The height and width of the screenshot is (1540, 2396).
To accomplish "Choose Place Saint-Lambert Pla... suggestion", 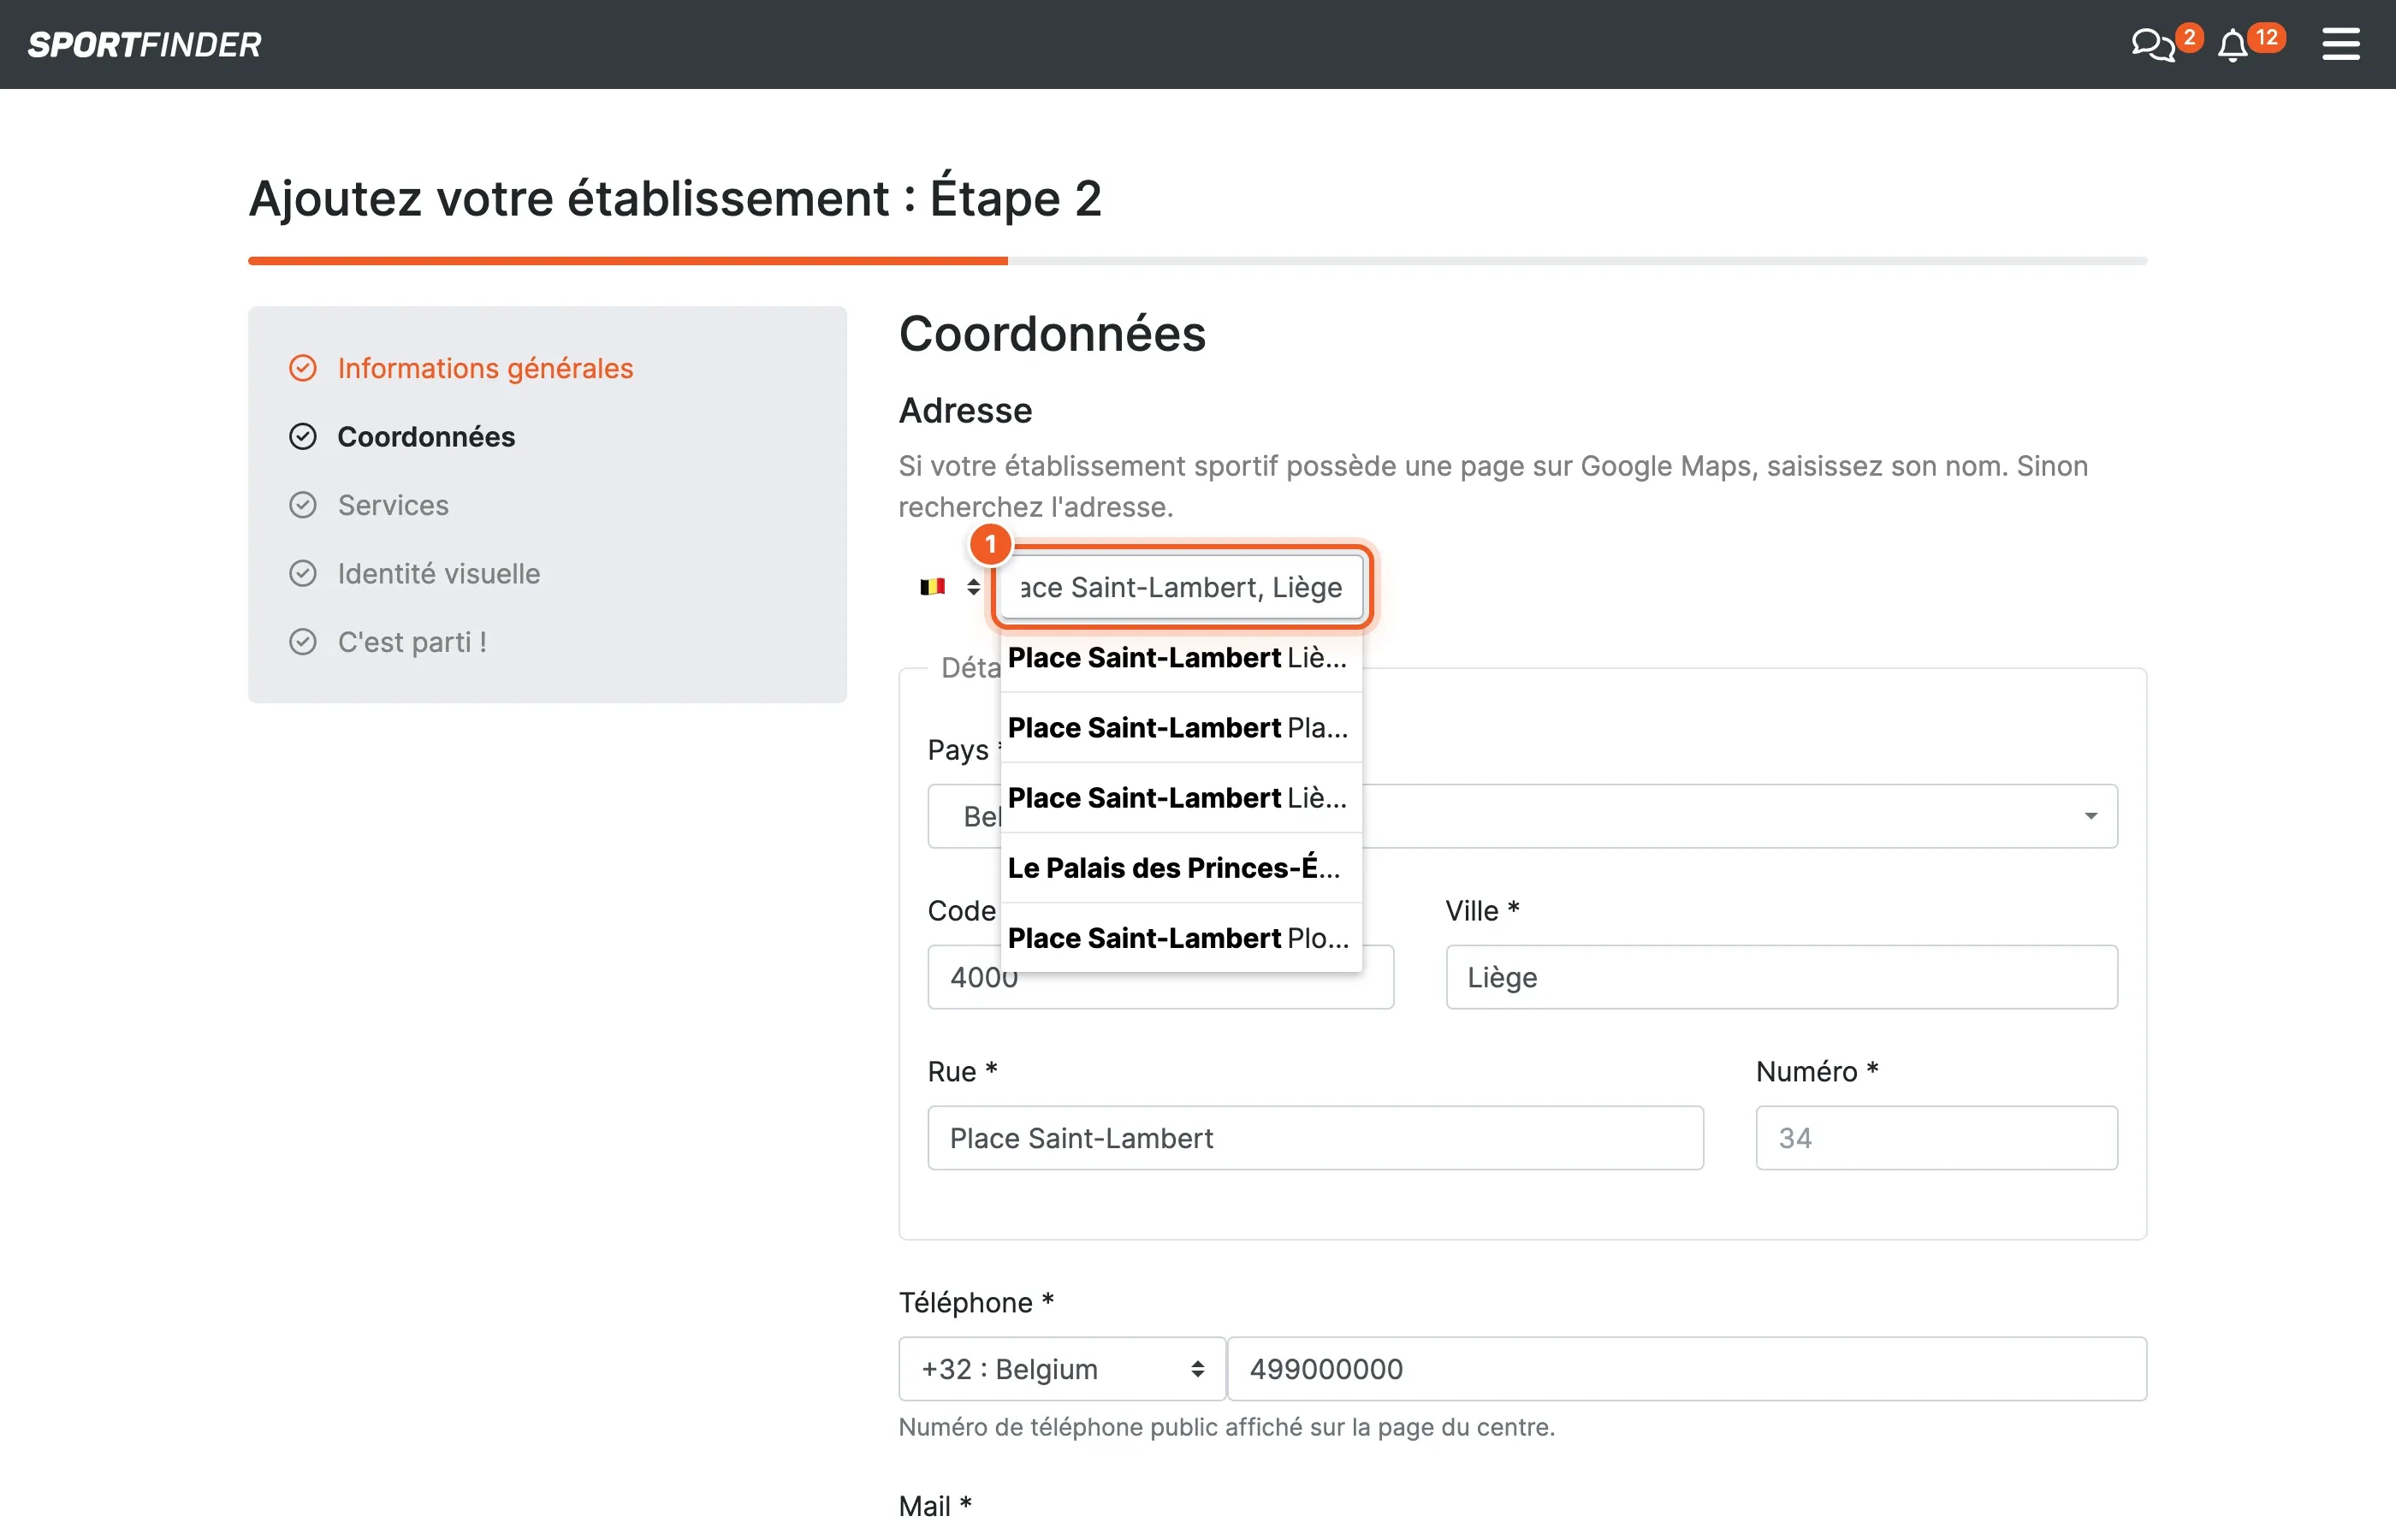I will [x=1181, y=727].
